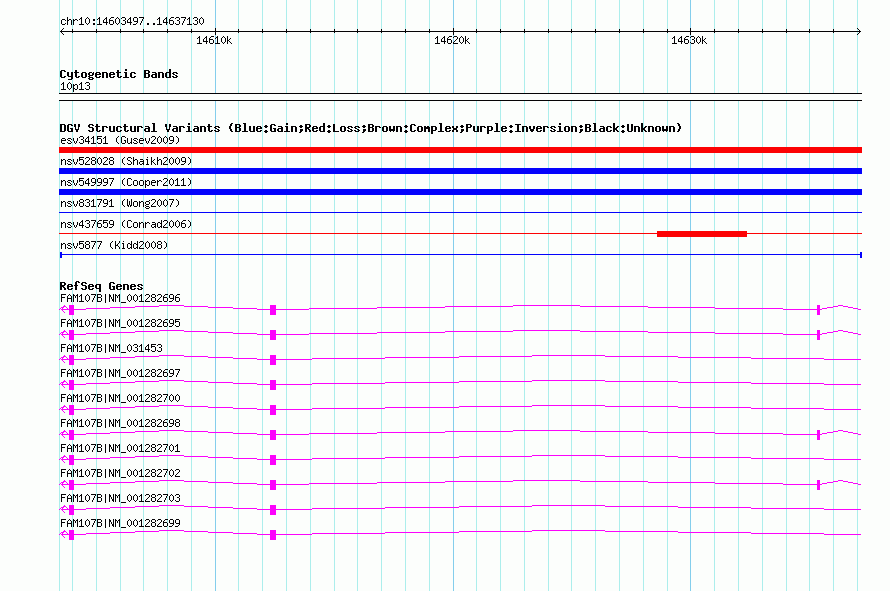The image size is (890, 591).
Task: Click the FAM107B|NM_001282696 transcript label
Action: pos(120,298)
